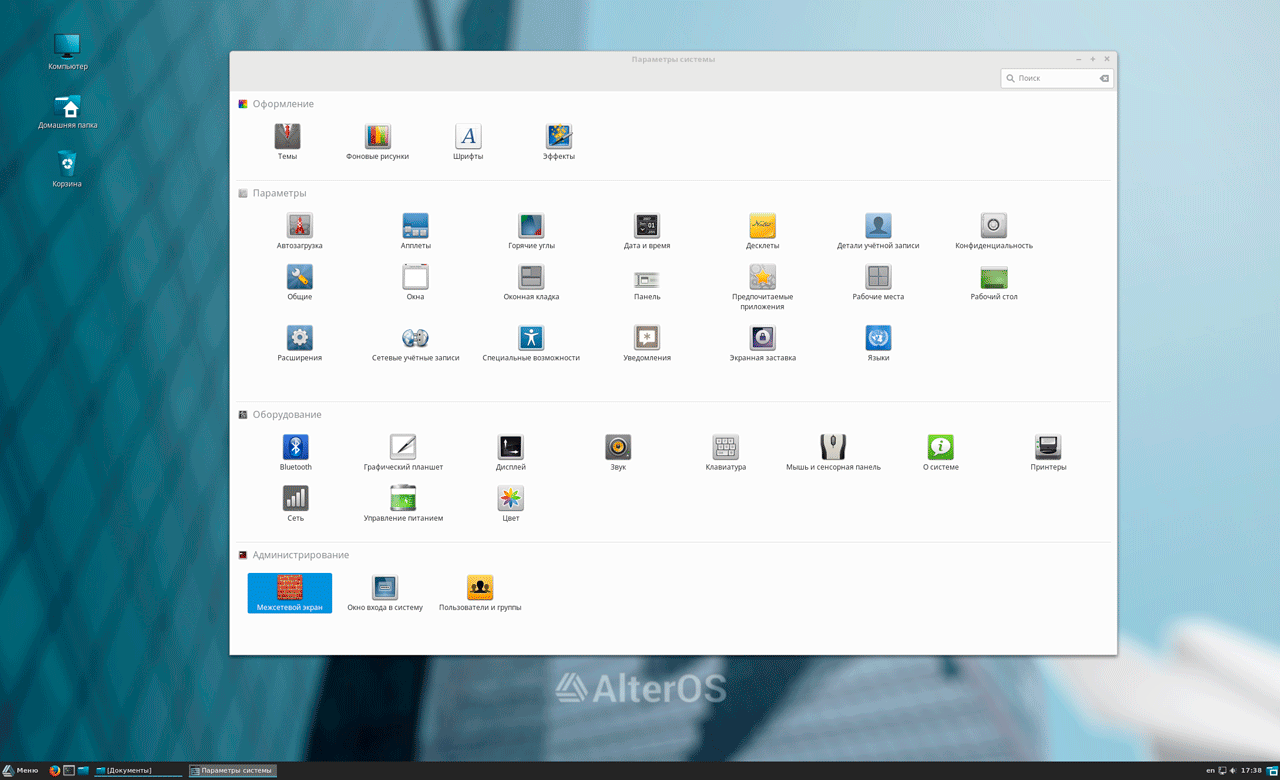Viewport: 1280px width, 780px height.
Task: Open Окно входа в систему settings
Action: click(385, 593)
